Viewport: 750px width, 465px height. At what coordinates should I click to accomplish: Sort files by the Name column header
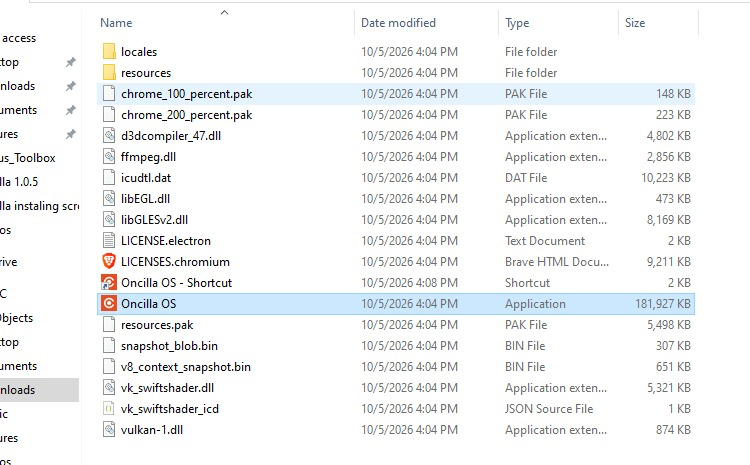click(116, 23)
